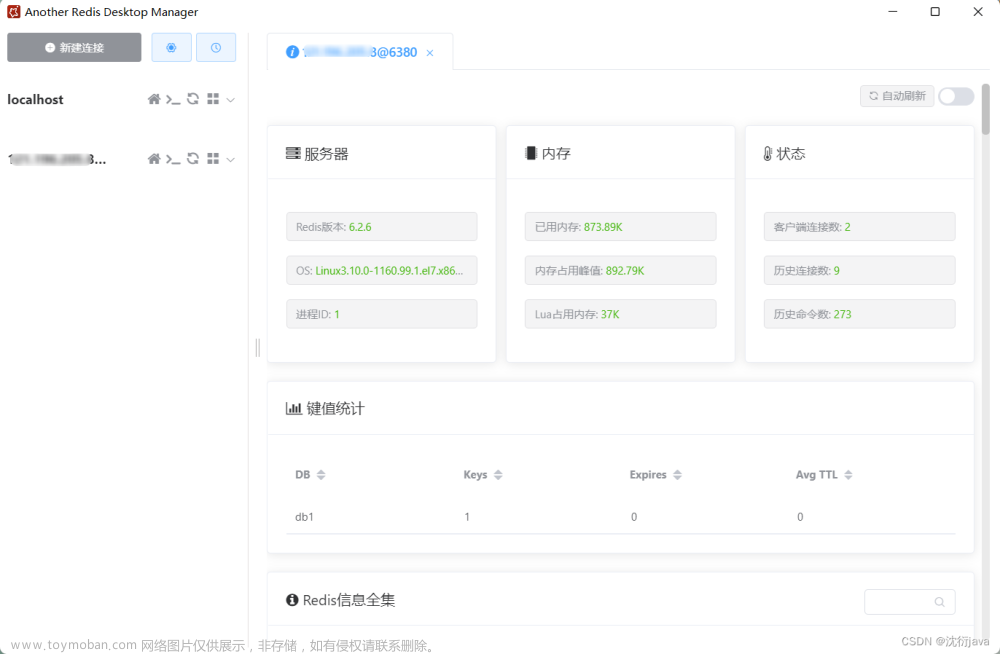The width and height of the screenshot is (1000, 654).
Task: Expand the blurred-IP connection chevron
Action: (231, 160)
